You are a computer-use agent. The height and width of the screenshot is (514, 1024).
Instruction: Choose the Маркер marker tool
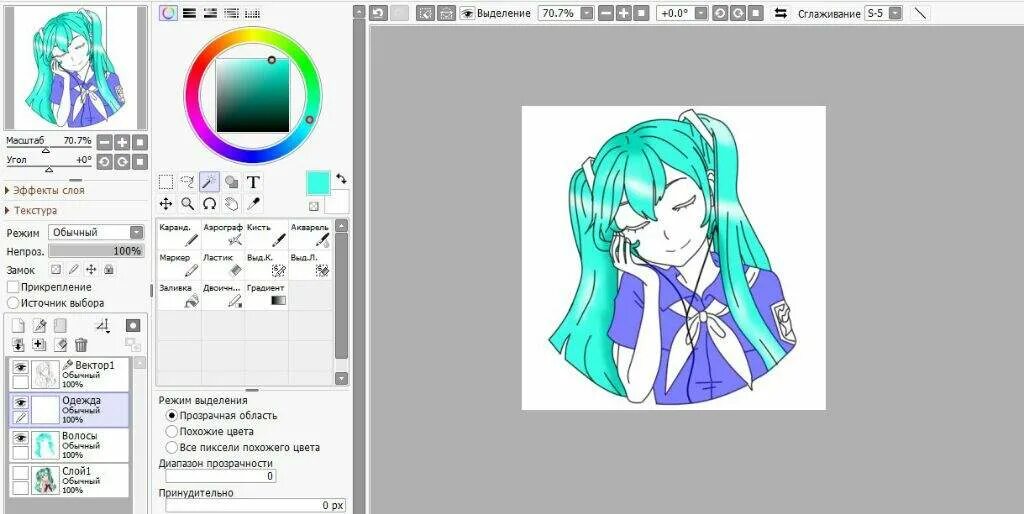click(x=179, y=265)
